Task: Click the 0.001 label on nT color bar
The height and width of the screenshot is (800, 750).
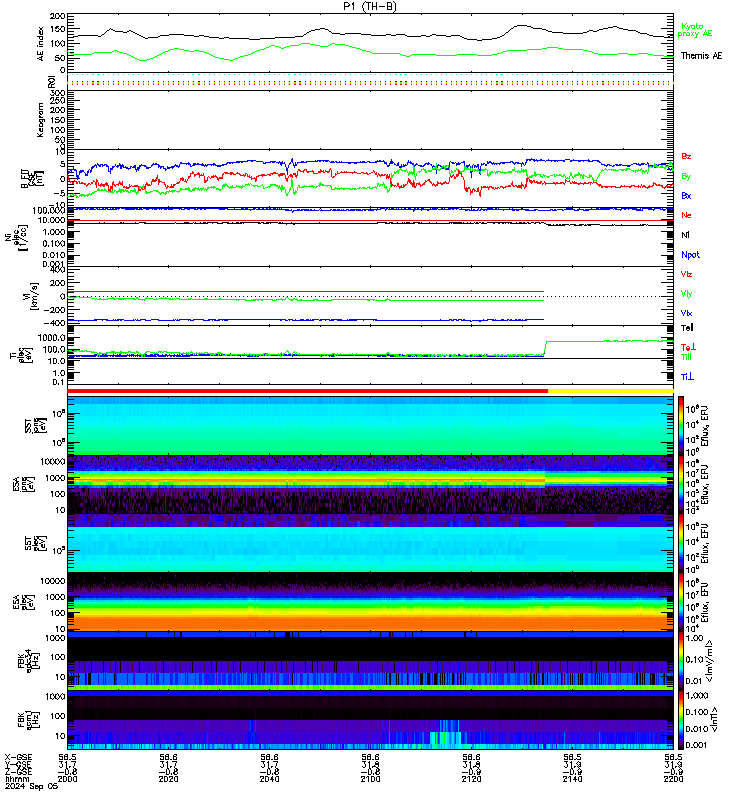Action: (696, 745)
